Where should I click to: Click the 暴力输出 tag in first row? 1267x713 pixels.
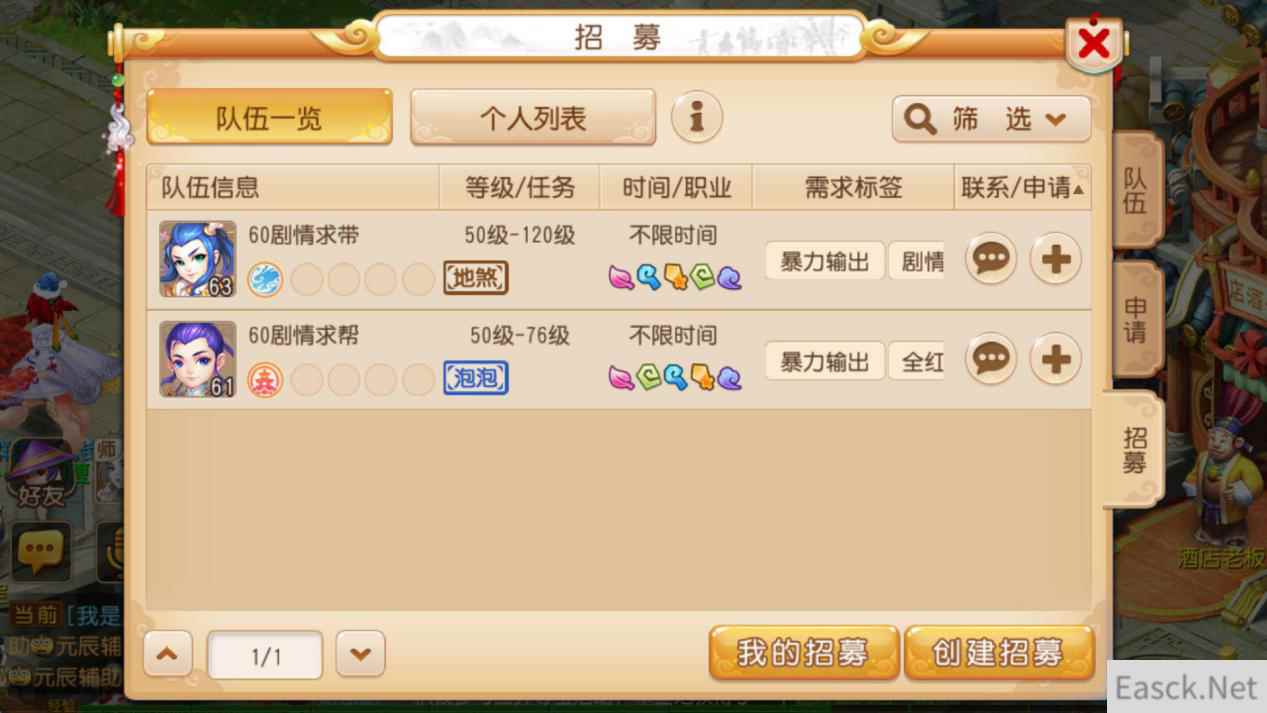(825, 261)
